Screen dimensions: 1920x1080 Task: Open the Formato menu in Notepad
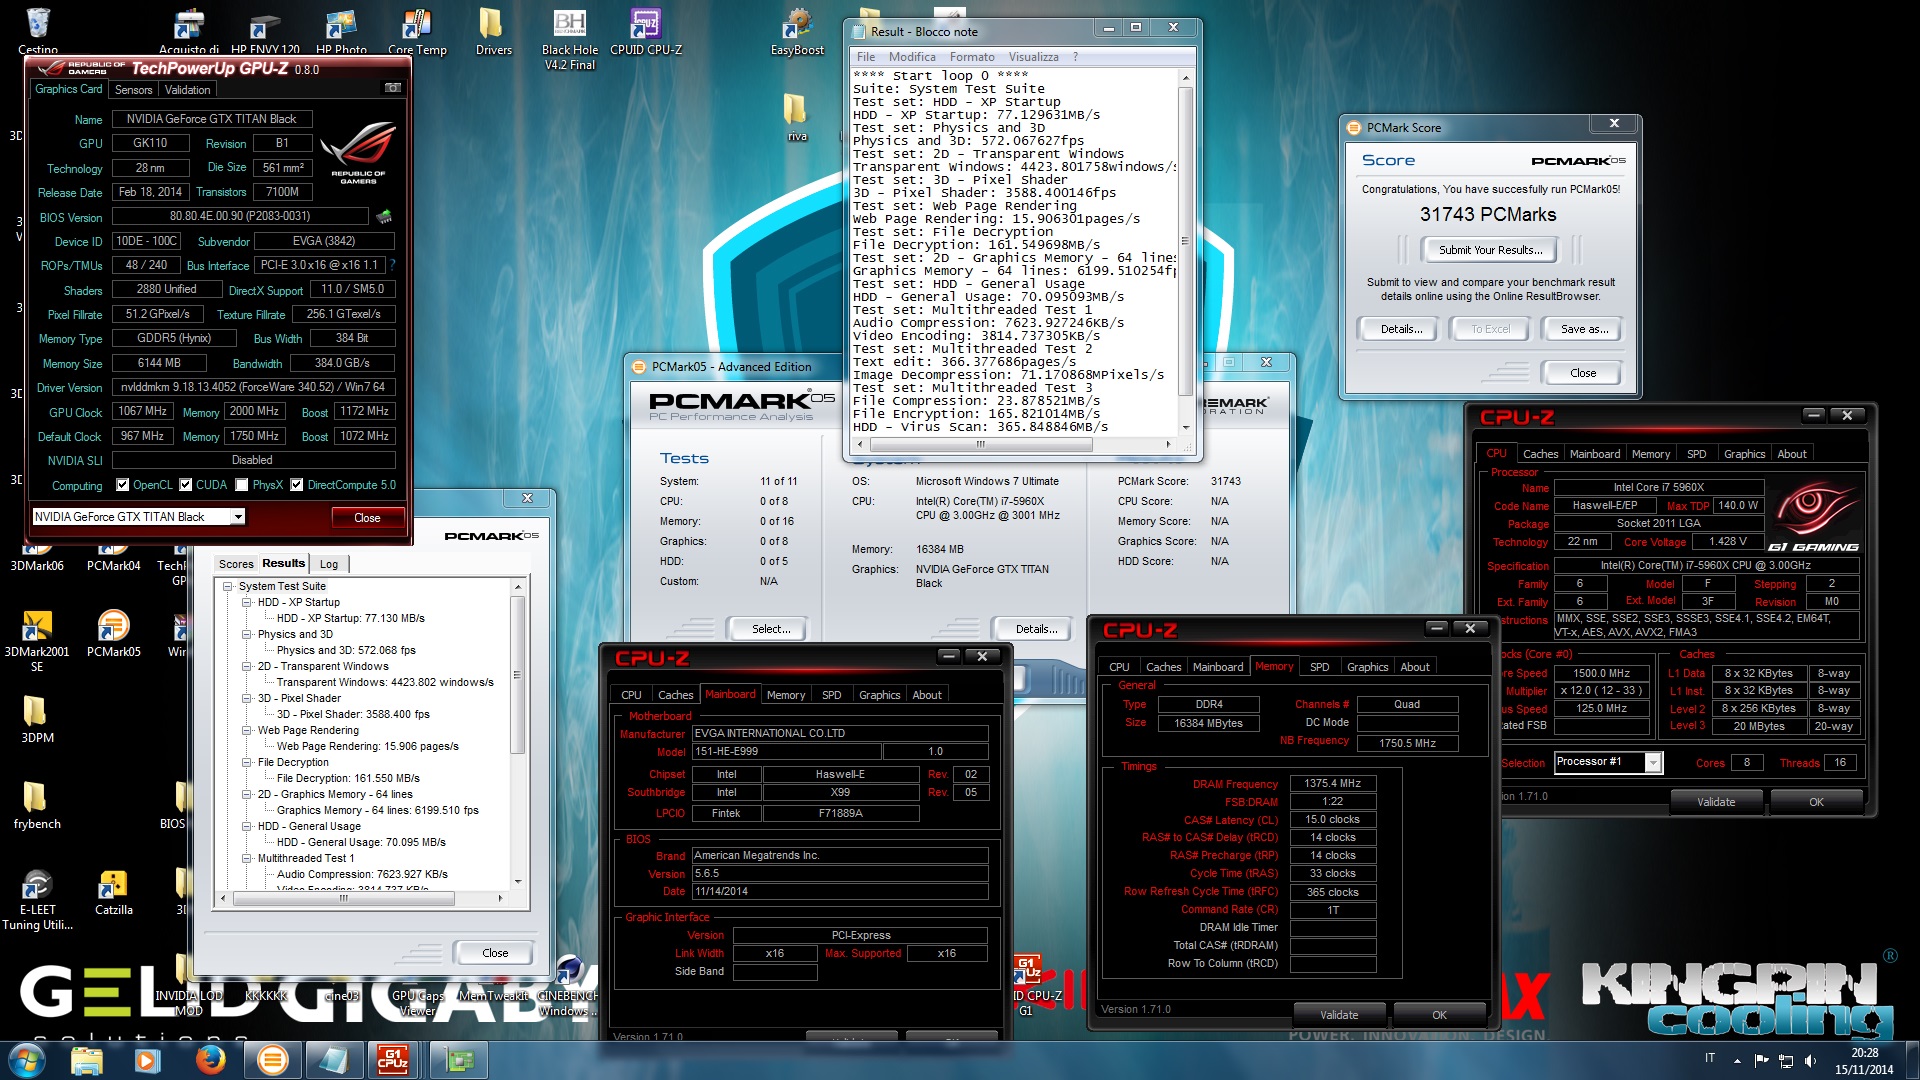click(972, 57)
